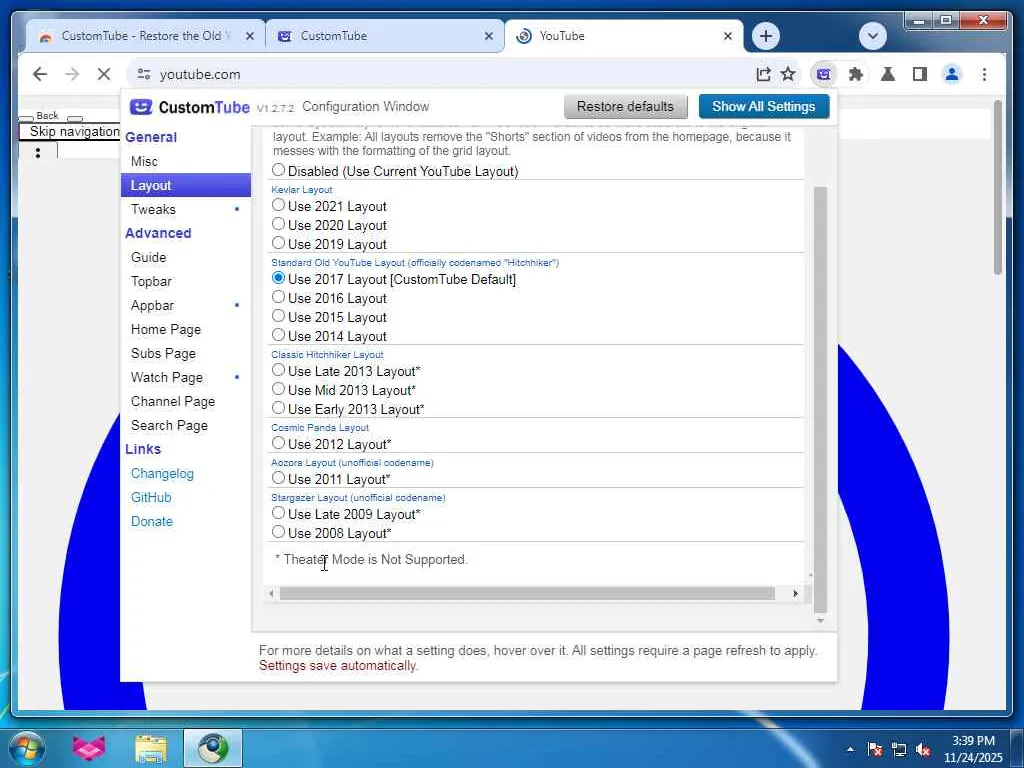The height and width of the screenshot is (768, 1024).
Task: Open Chrome three-dot menu
Action: pyautogui.click(x=984, y=74)
